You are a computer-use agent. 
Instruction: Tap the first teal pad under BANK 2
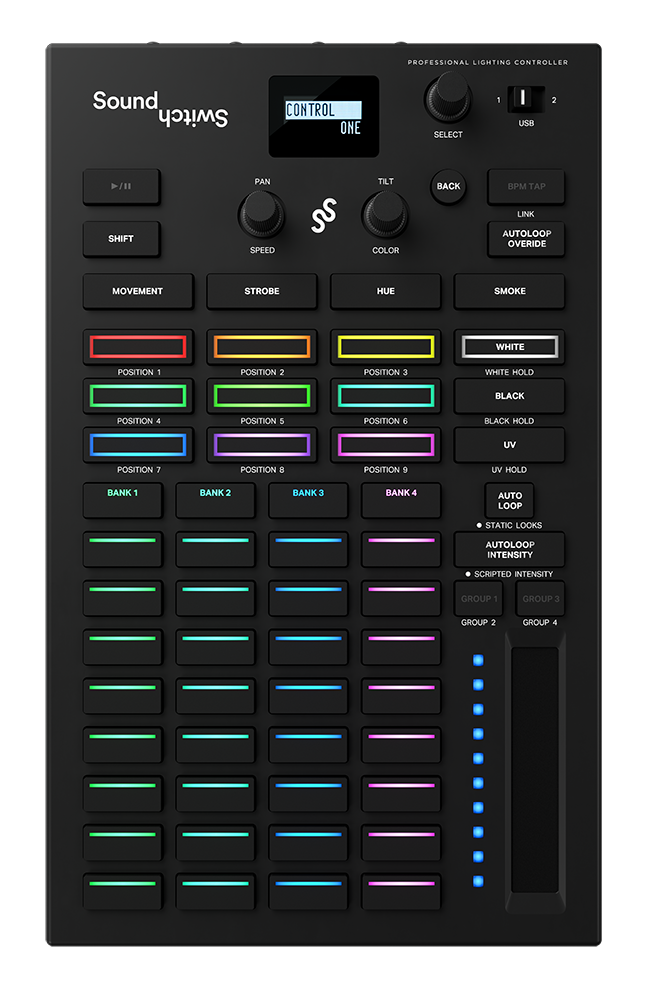pos(215,550)
